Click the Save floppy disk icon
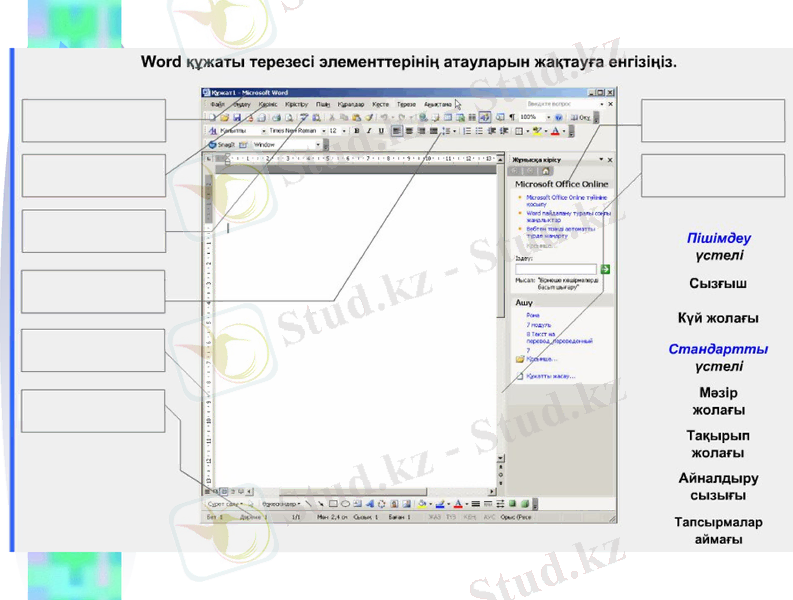This screenshot has height=600, width=793. [x=237, y=117]
